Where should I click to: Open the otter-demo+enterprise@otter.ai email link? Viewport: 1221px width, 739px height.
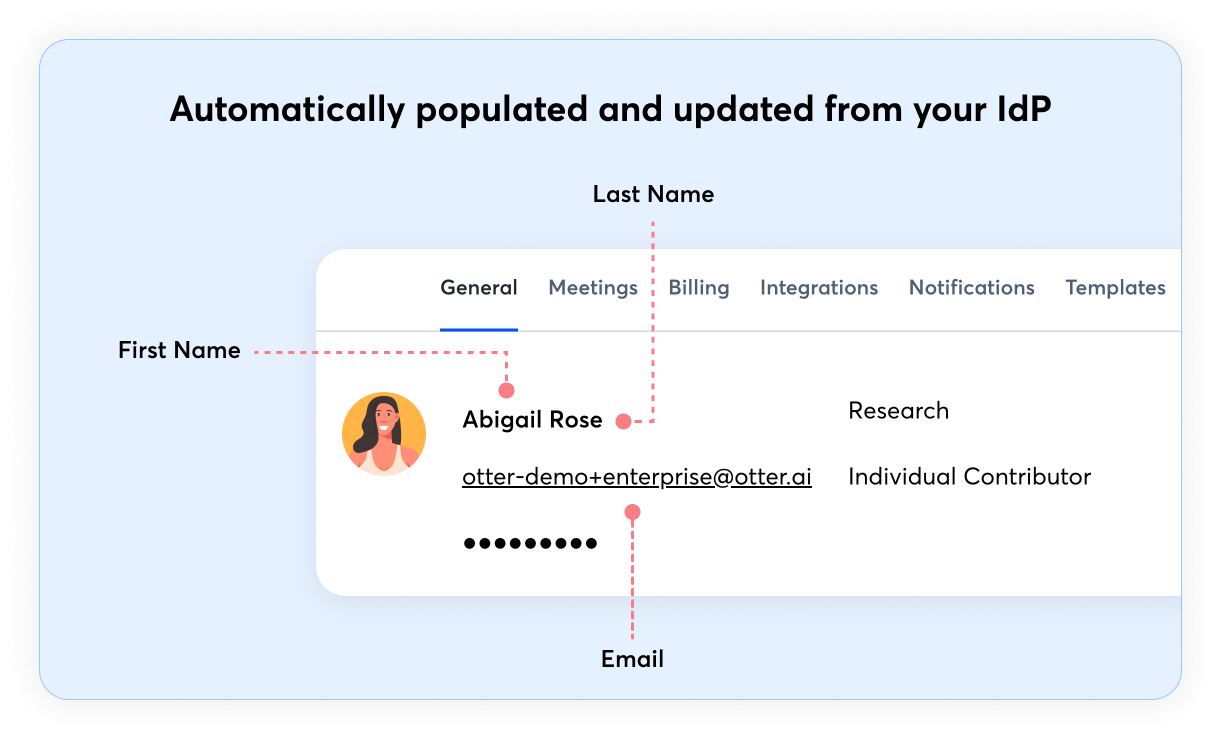coord(637,478)
